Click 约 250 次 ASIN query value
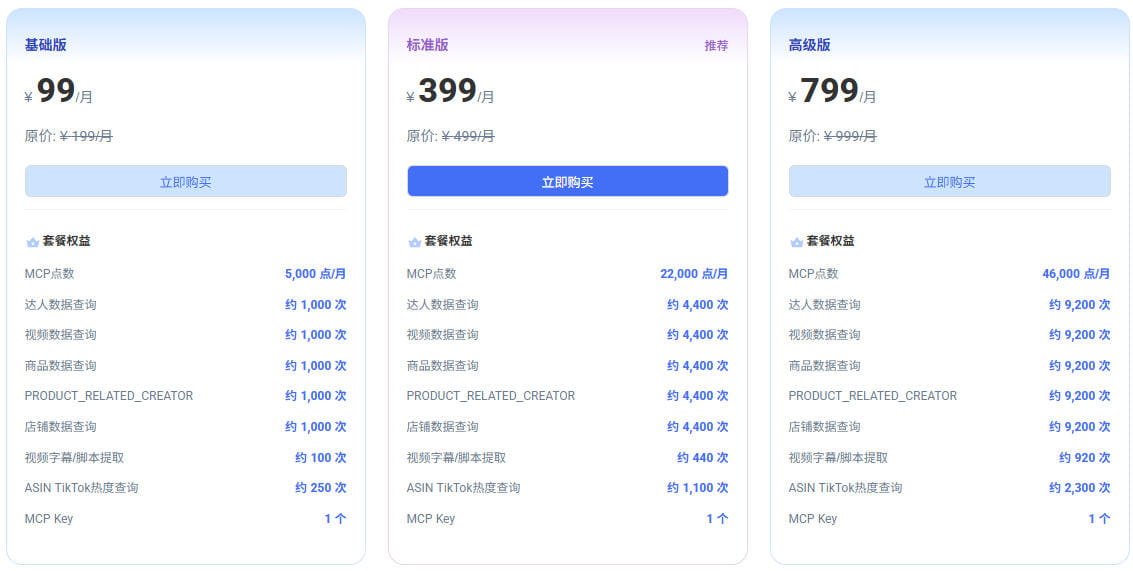Screen dimensions: 1133x571 [x=321, y=488]
